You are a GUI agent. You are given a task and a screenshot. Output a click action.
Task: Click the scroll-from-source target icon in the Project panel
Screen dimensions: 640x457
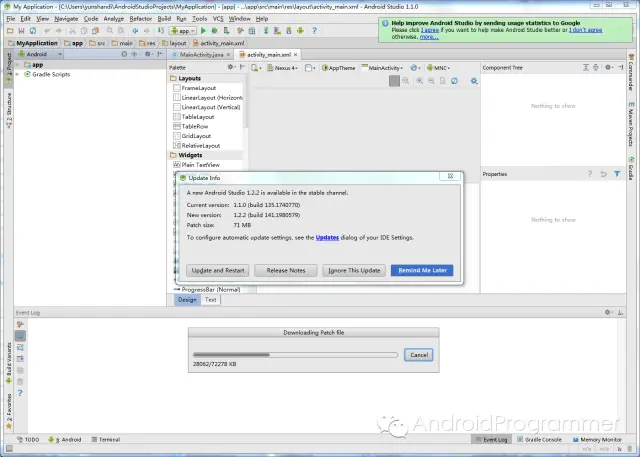(124, 54)
